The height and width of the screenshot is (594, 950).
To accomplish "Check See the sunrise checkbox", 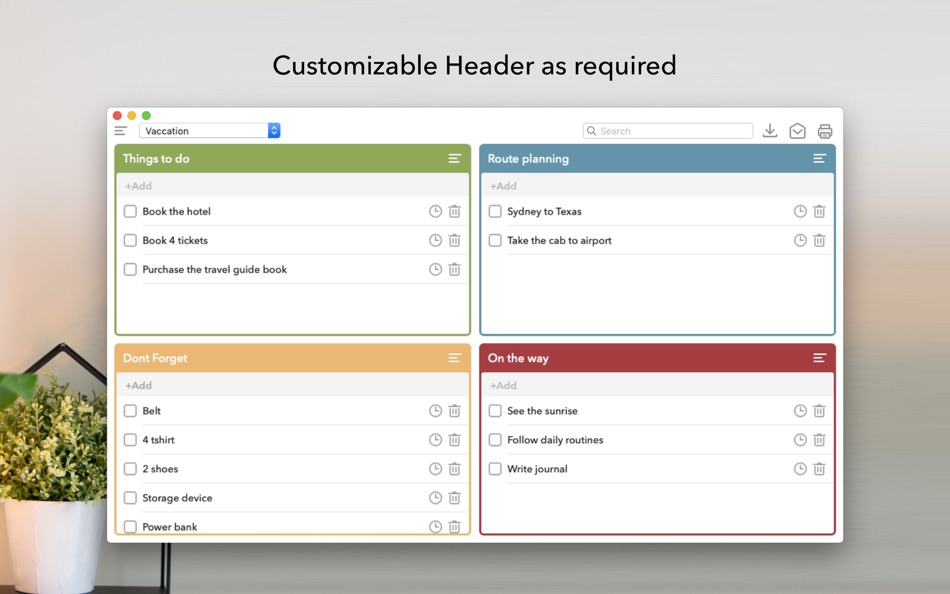I will 495,411.
